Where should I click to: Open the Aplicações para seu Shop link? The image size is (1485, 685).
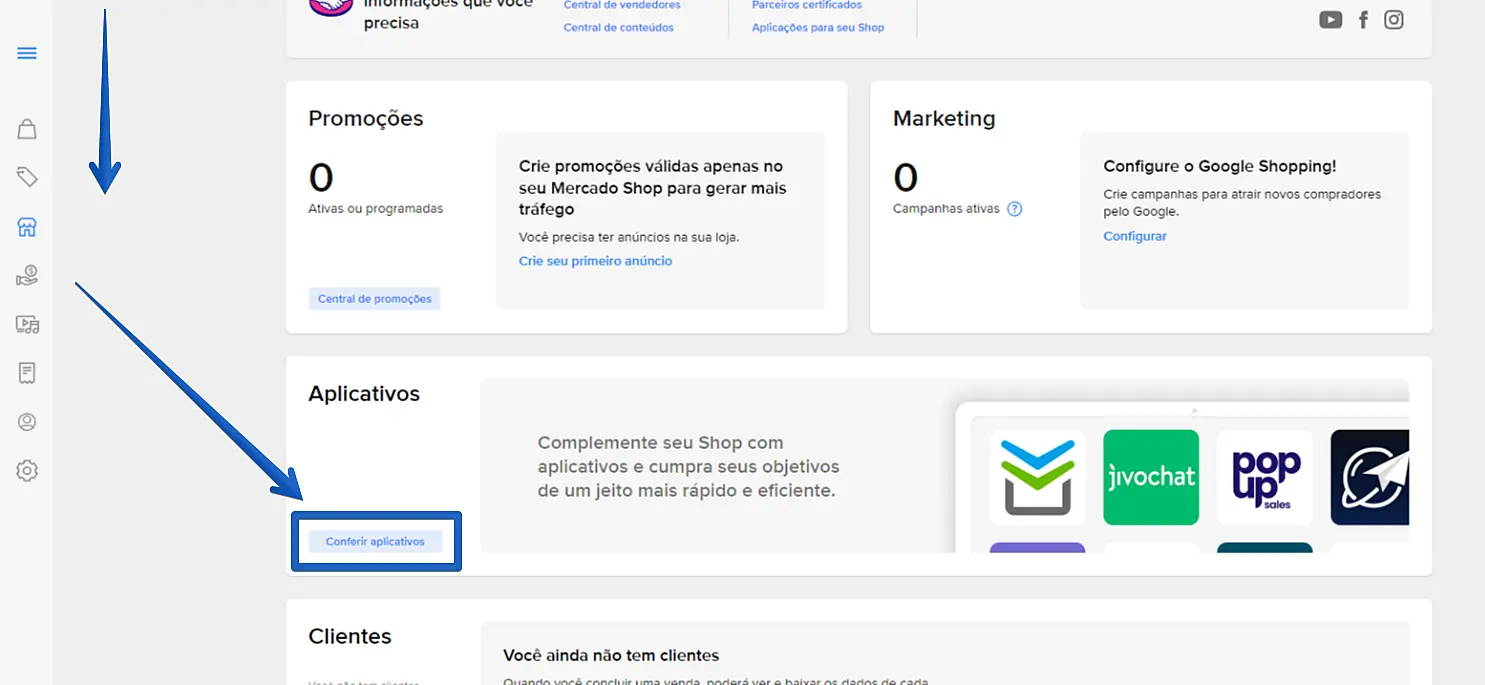click(x=818, y=27)
